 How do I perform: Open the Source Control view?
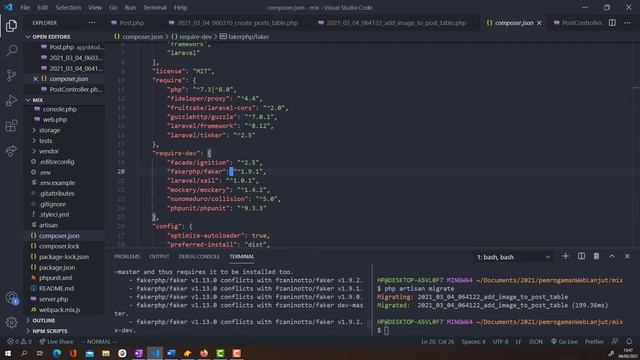[x=11, y=76]
